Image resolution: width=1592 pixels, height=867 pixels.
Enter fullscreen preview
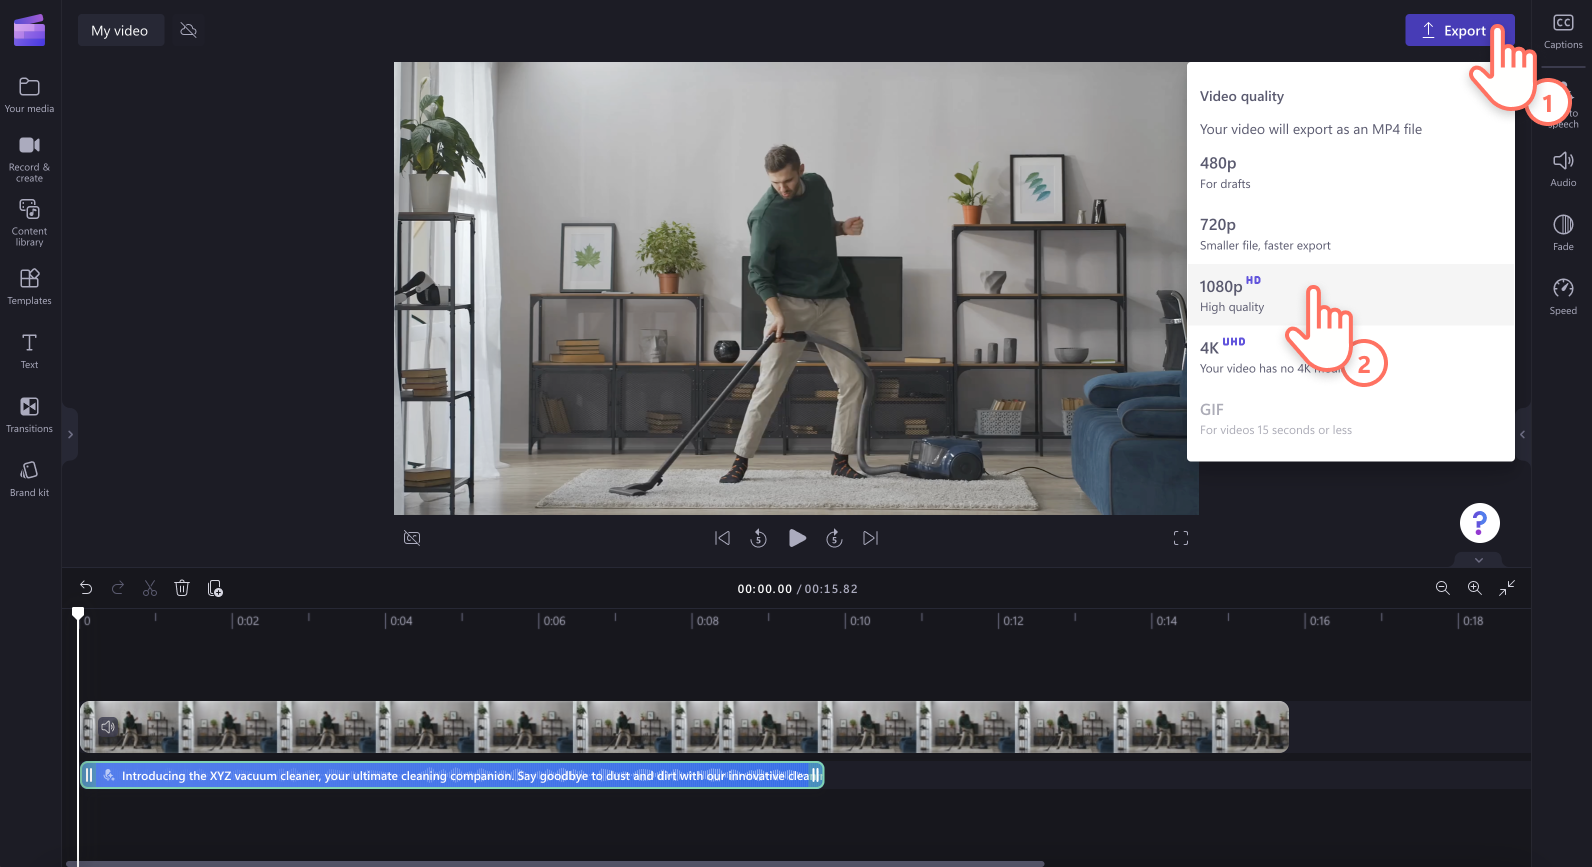1181,538
